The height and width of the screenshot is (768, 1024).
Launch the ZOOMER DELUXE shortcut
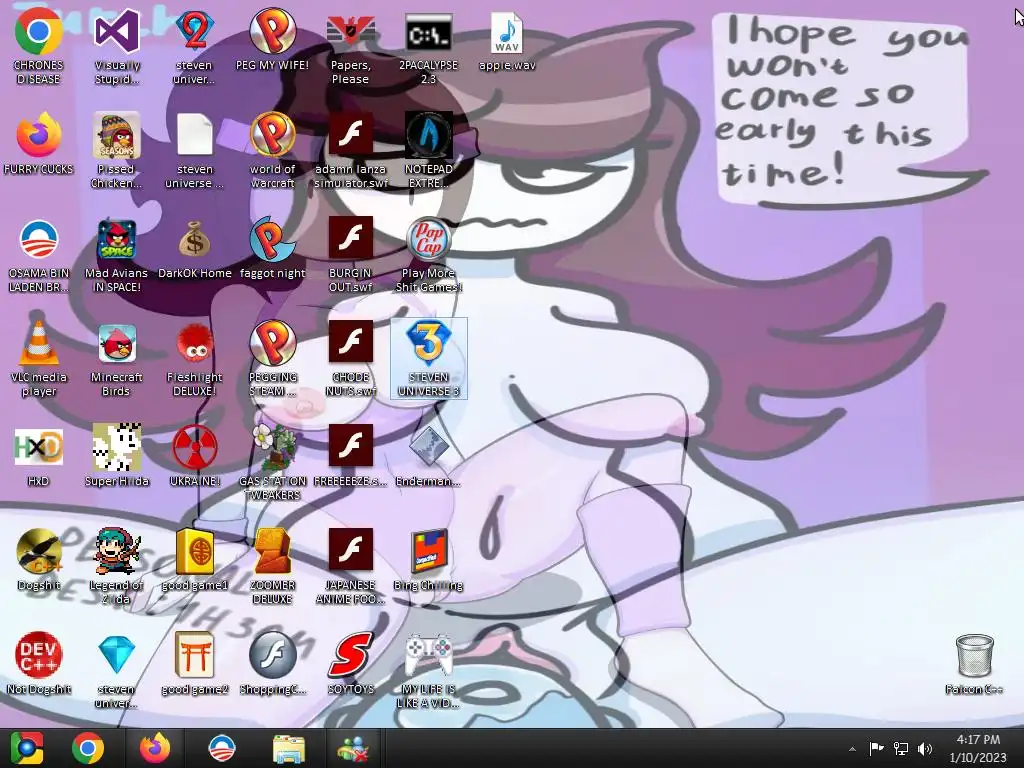tap(272, 567)
